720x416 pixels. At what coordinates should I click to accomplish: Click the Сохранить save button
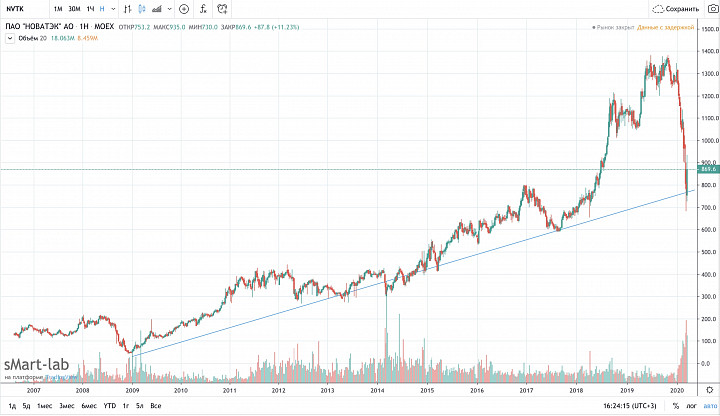(676, 9)
